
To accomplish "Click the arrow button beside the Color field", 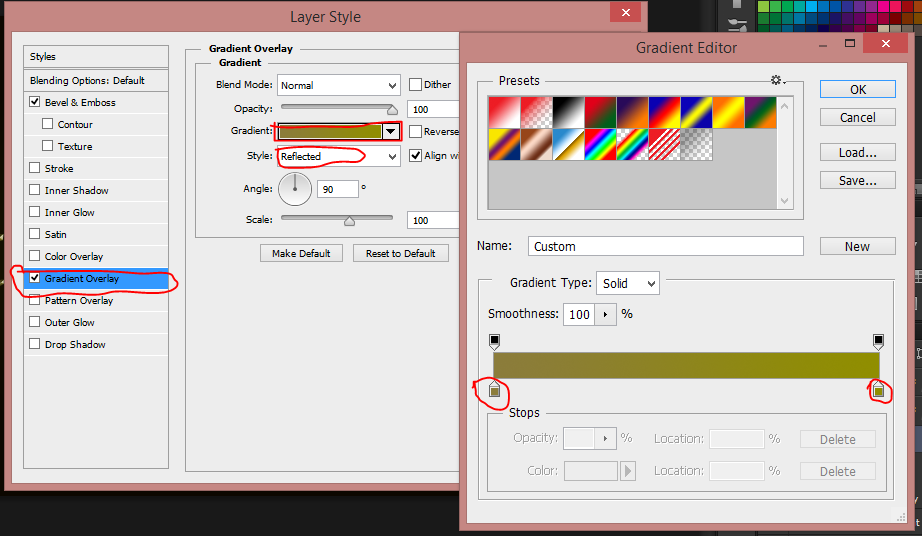I will click(x=628, y=471).
